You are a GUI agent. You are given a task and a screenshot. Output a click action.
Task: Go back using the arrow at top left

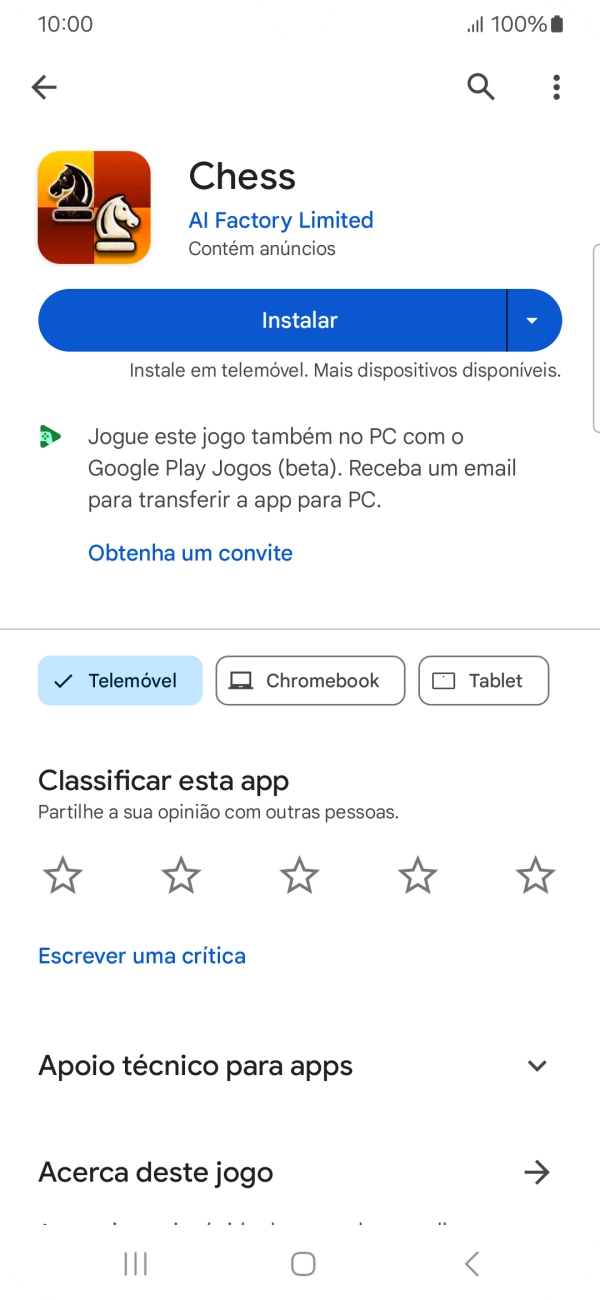click(x=44, y=87)
